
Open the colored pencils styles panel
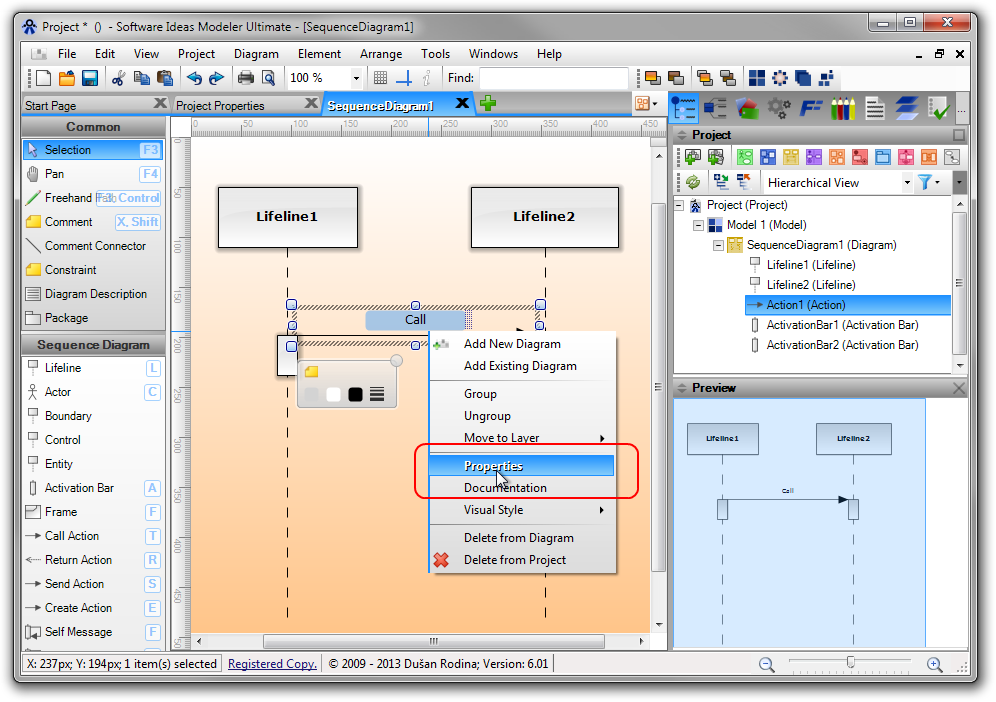tap(843, 109)
